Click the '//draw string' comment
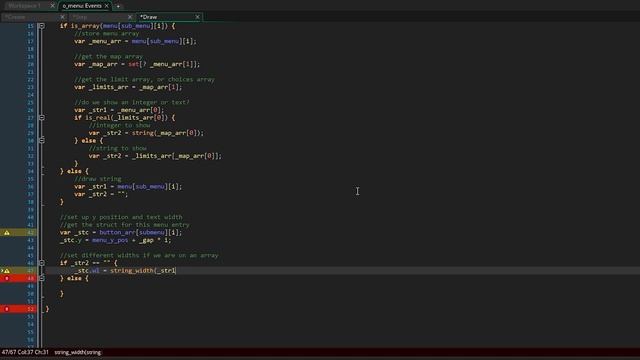The height and width of the screenshot is (360, 640). pyautogui.click(x=98, y=179)
